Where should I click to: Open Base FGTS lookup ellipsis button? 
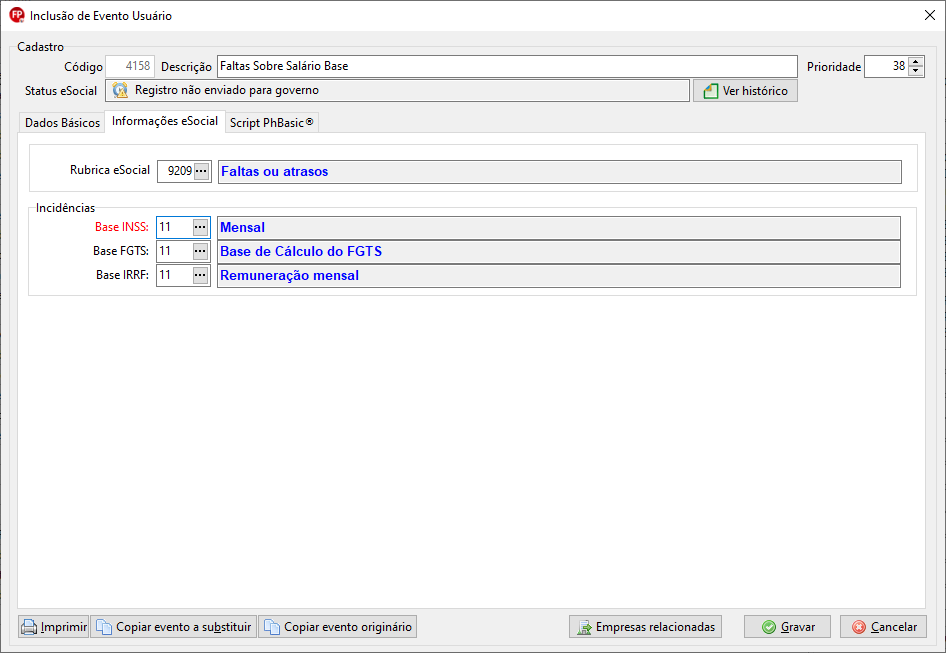(200, 251)
